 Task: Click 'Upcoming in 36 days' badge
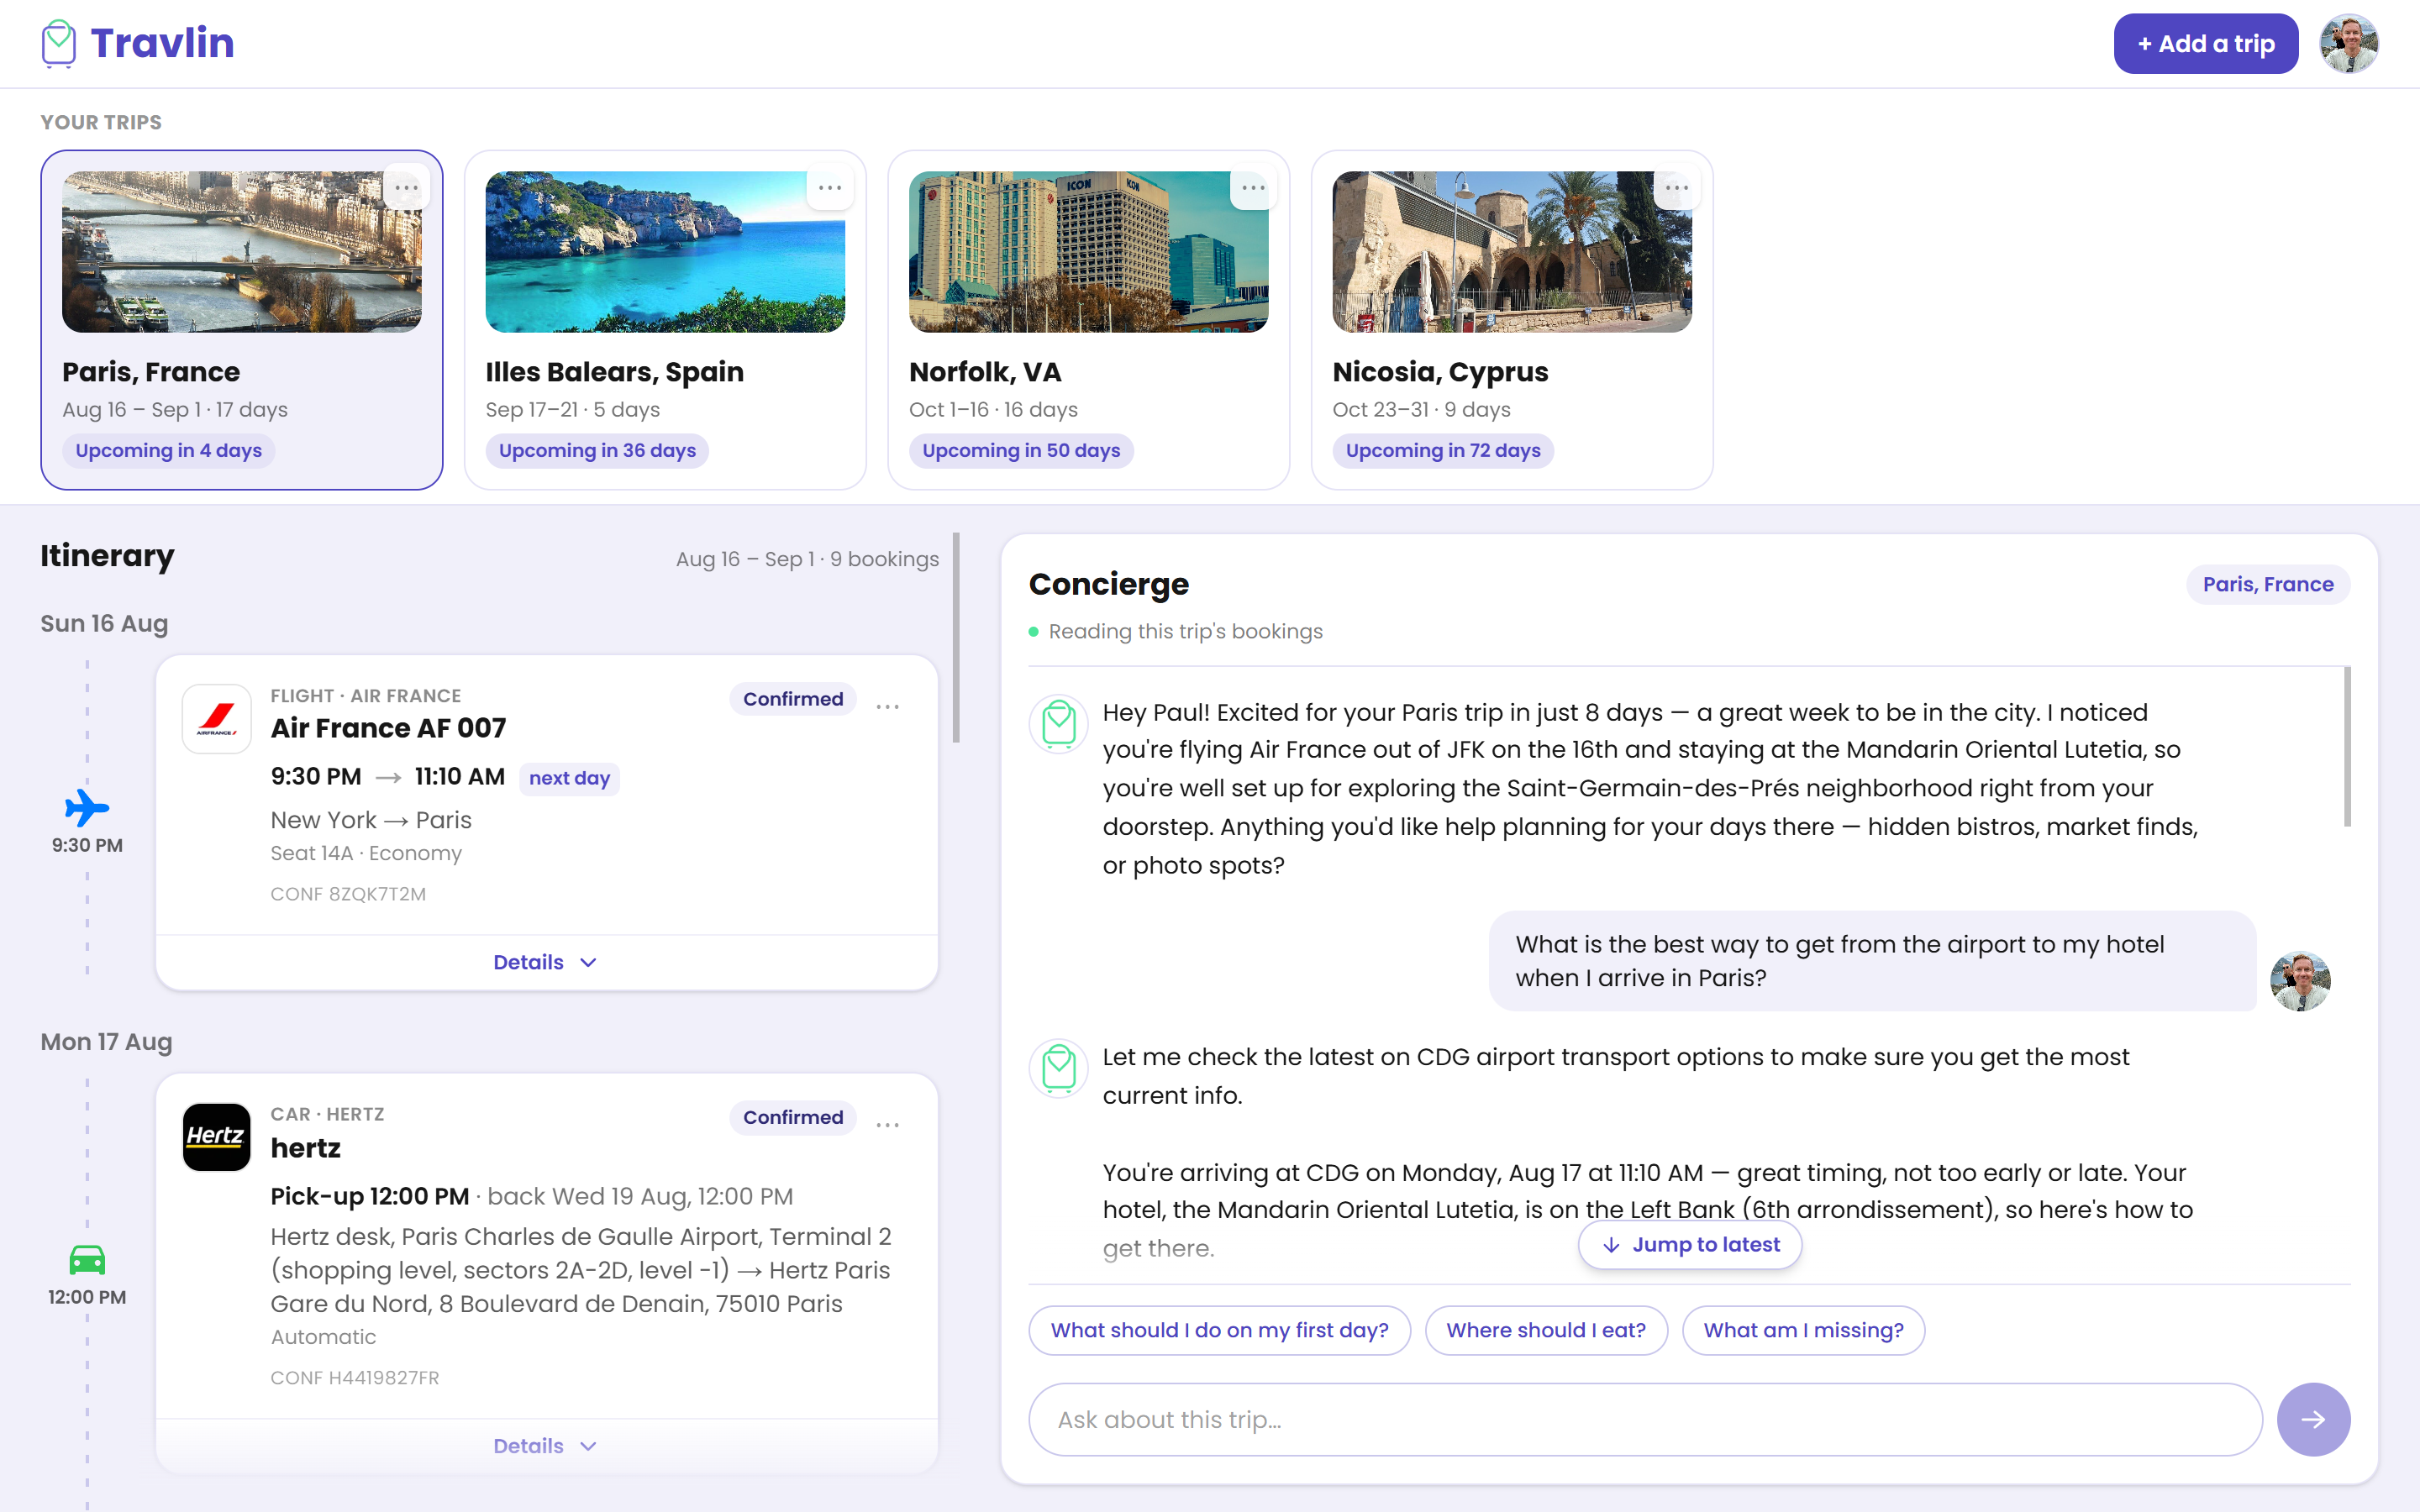(x=597, y=451)
